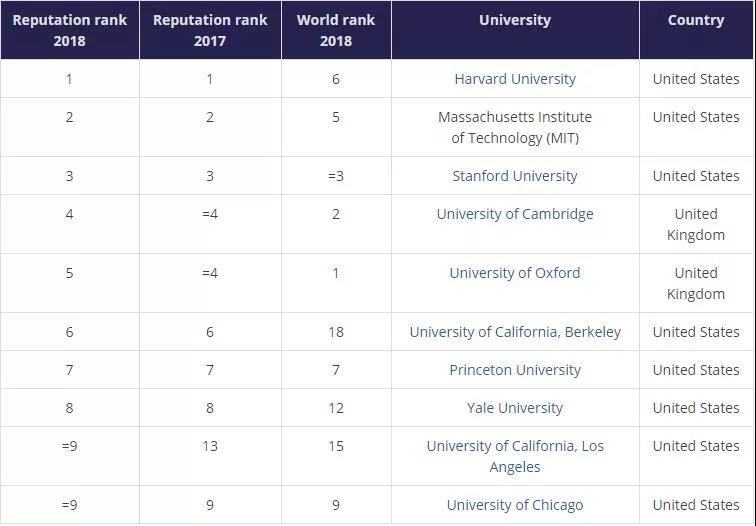Click the reputation rank 2017 value 13

210,446
